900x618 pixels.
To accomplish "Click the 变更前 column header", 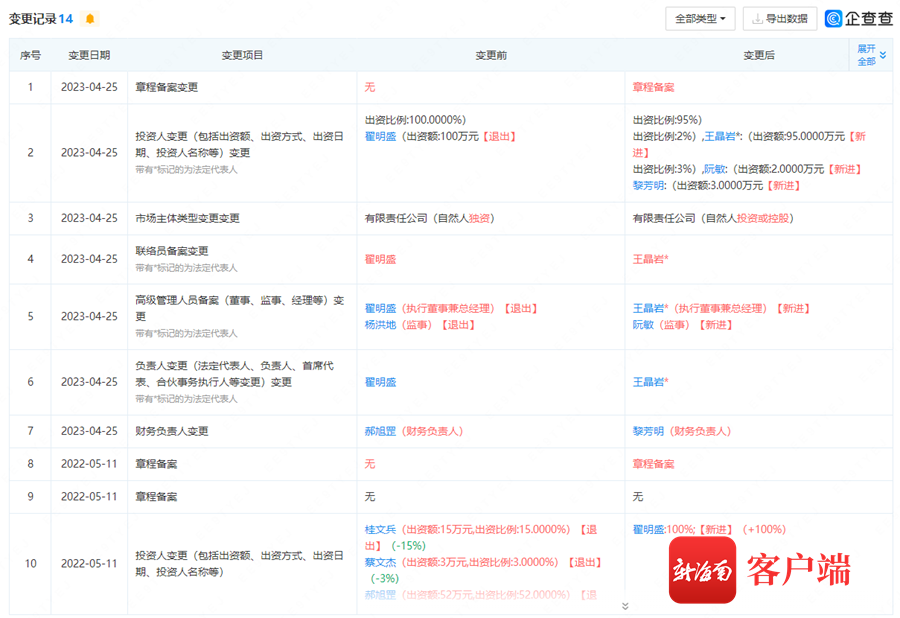I will point(491,55).
